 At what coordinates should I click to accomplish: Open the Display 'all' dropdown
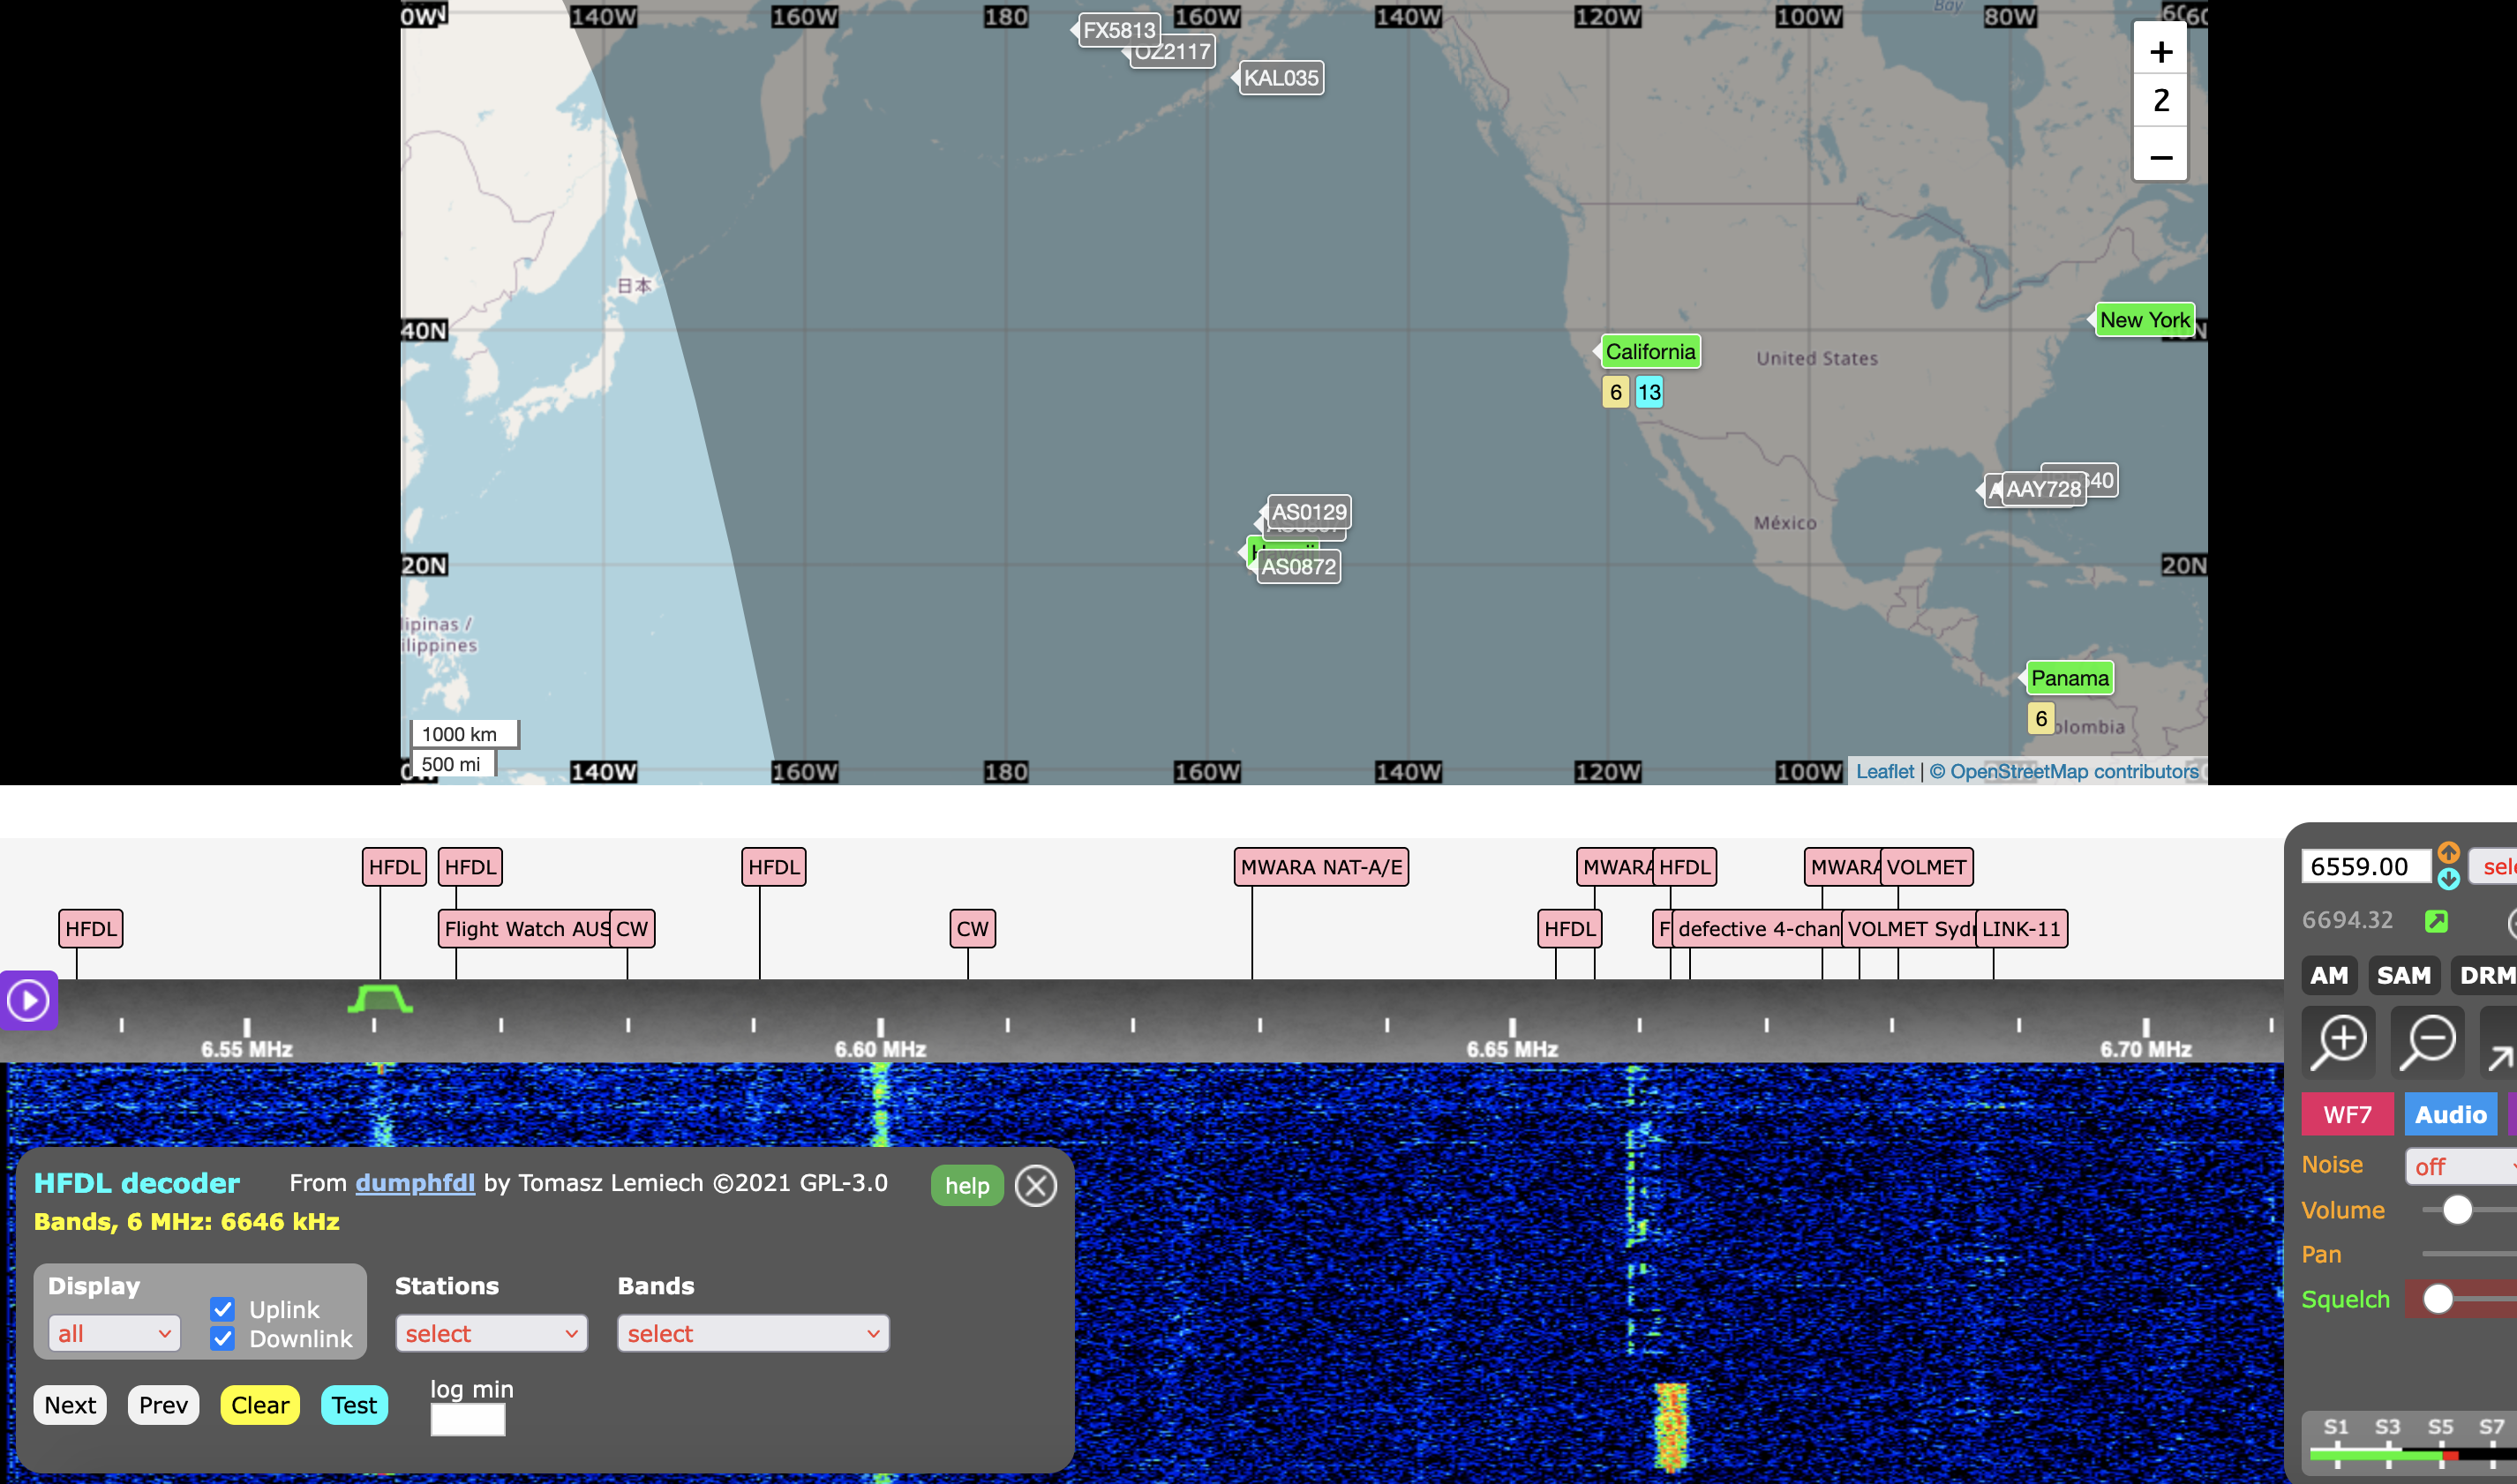[114, 1333]
